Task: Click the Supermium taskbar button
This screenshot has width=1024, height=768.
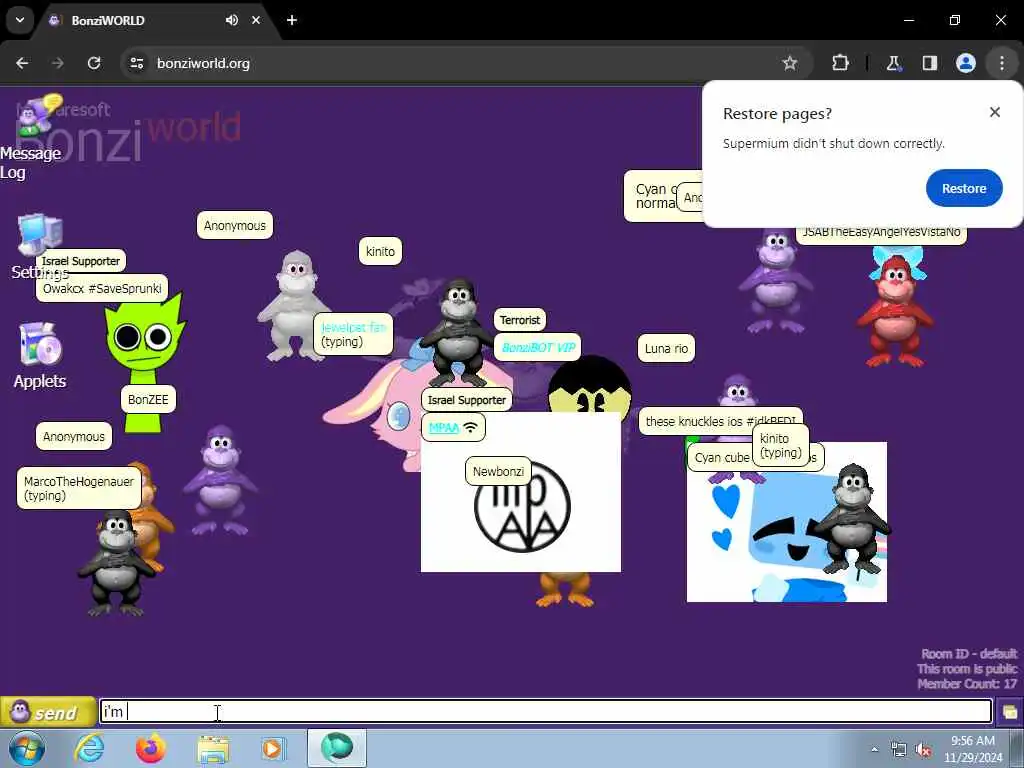Action: tap(337, 748)
